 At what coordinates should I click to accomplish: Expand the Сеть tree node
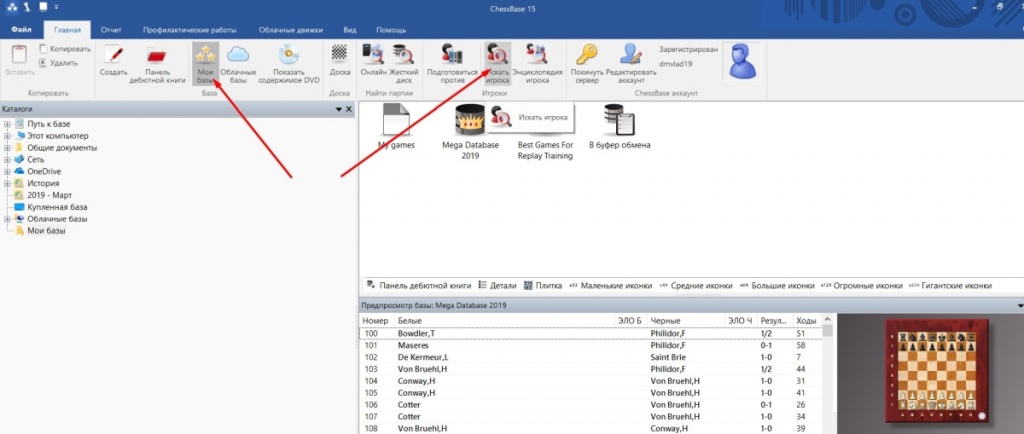7,159
